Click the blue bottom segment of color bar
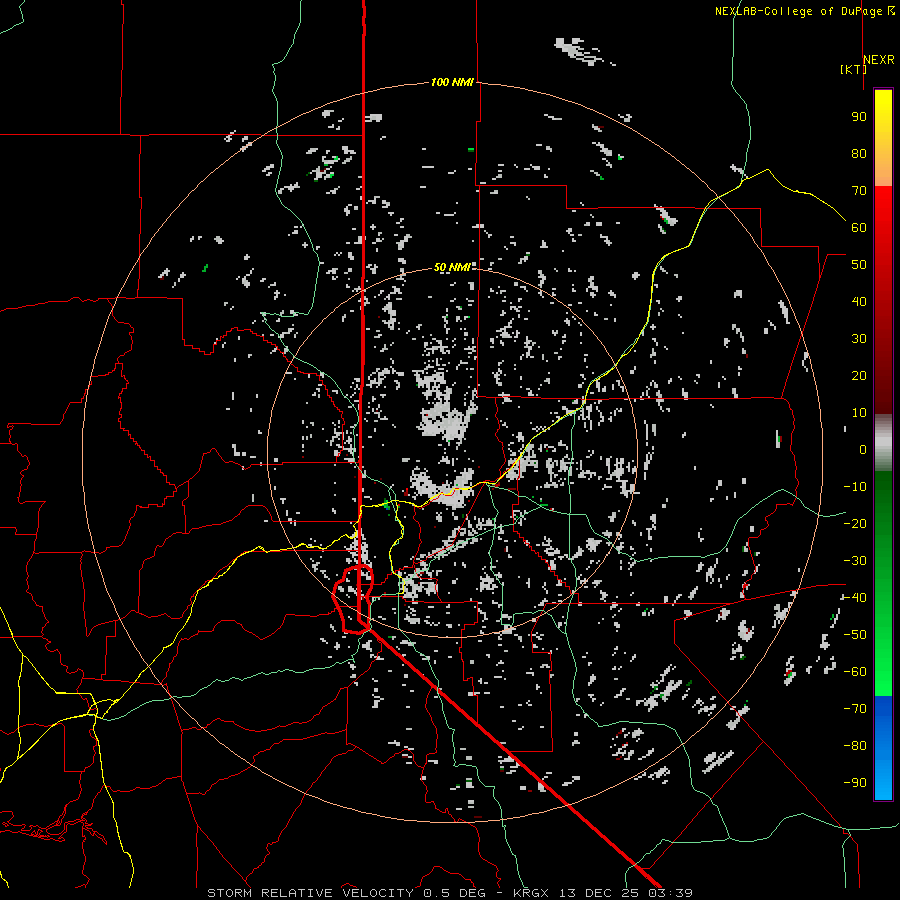Viewport: 900px width, 900px height. point(883,747)
